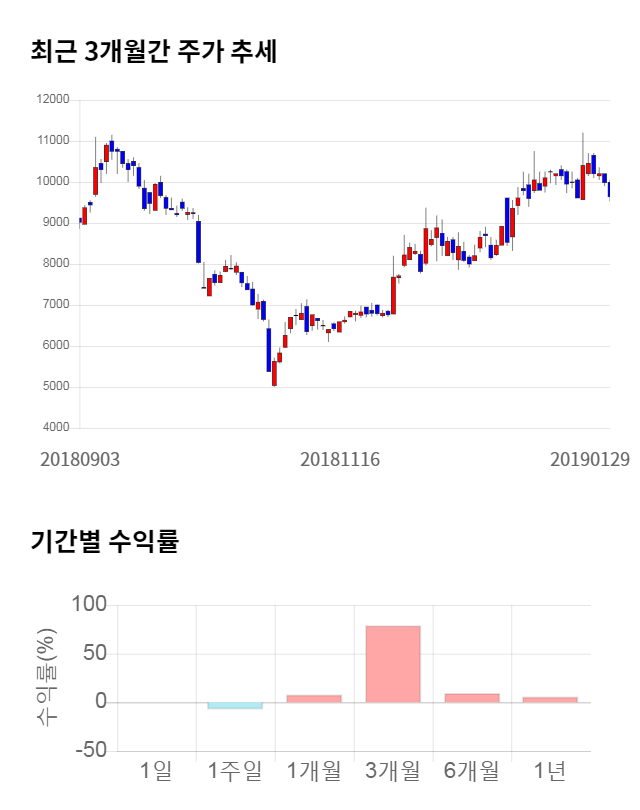Click the 1개월 return bar

point(314,698)
